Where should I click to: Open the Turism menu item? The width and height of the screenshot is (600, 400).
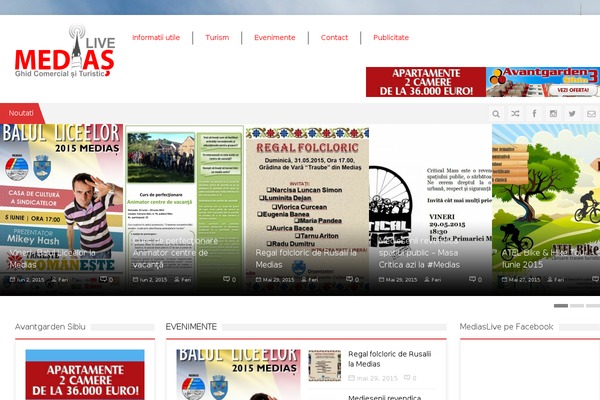[x=217, y=38]
